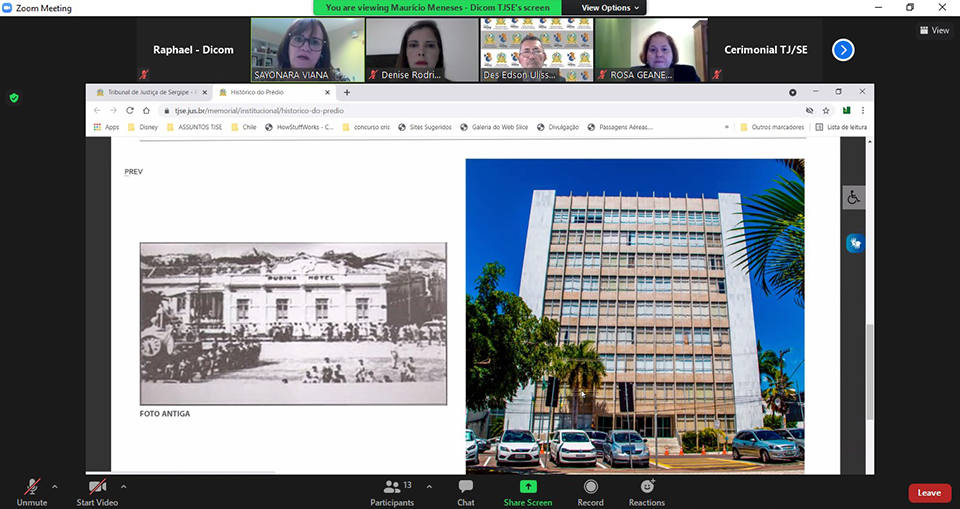960x509 pixels.
Task: Click the blue sign-language hands widget
Action: coord(854,243)
